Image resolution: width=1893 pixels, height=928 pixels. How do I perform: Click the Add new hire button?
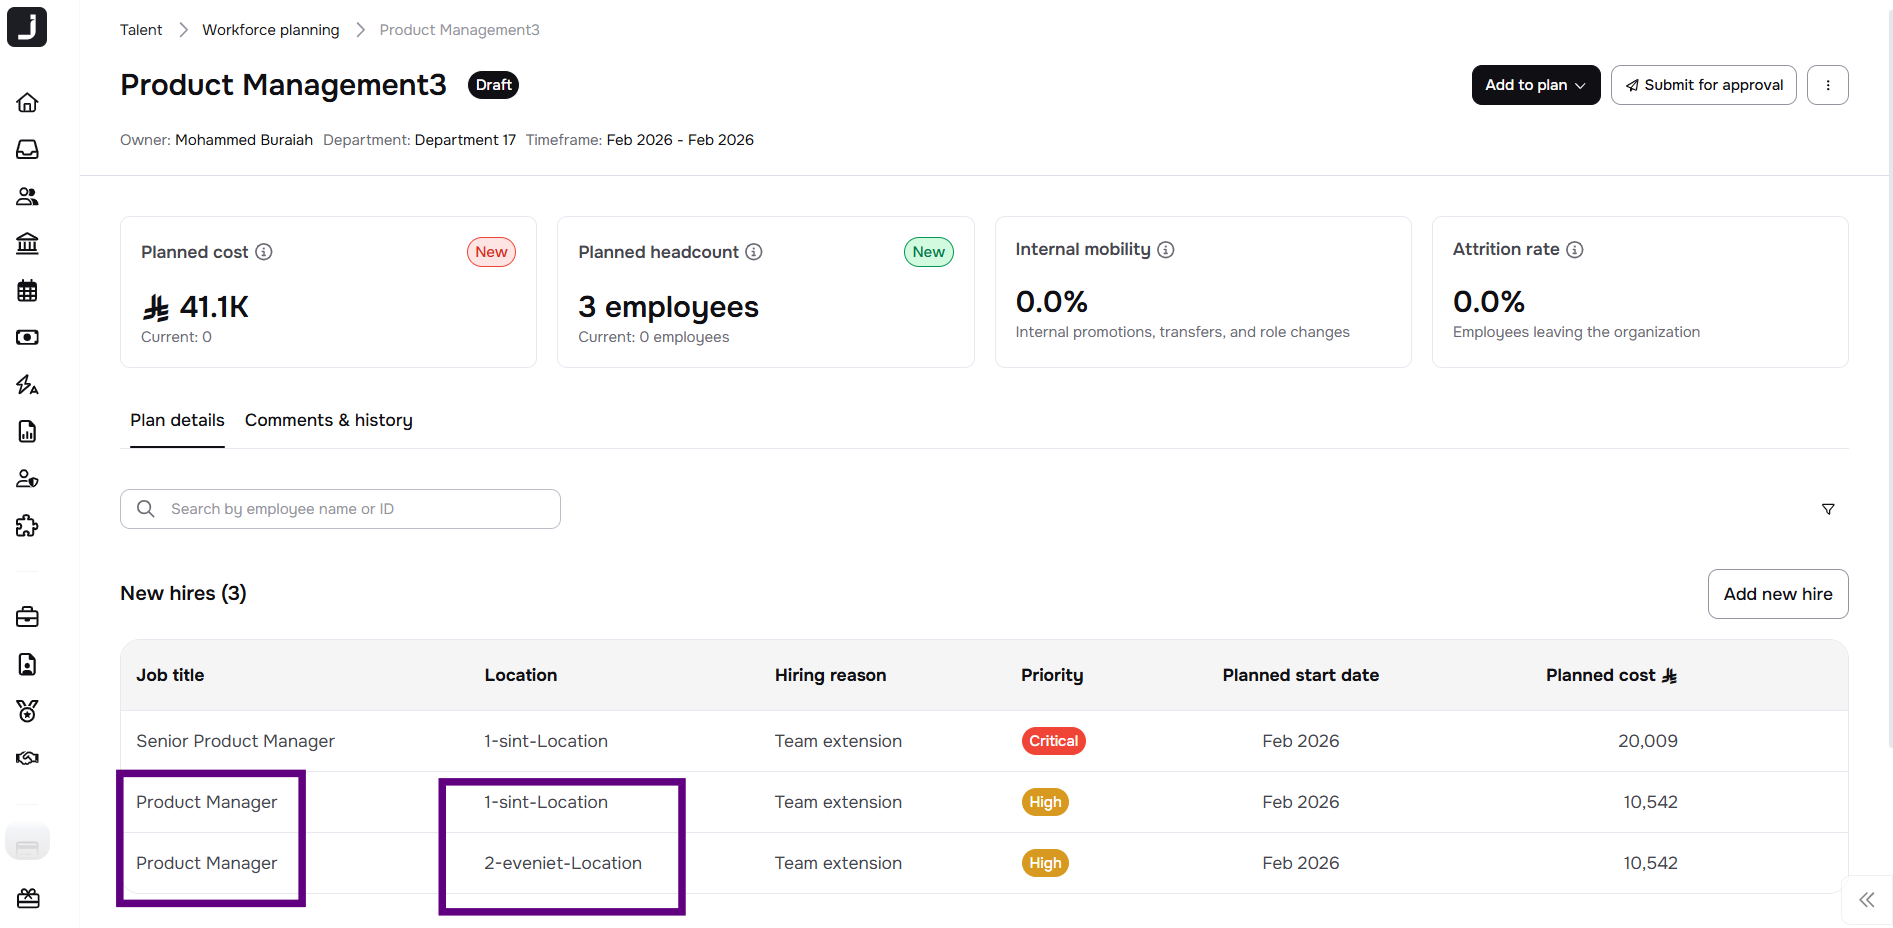tap(1777, 594)
